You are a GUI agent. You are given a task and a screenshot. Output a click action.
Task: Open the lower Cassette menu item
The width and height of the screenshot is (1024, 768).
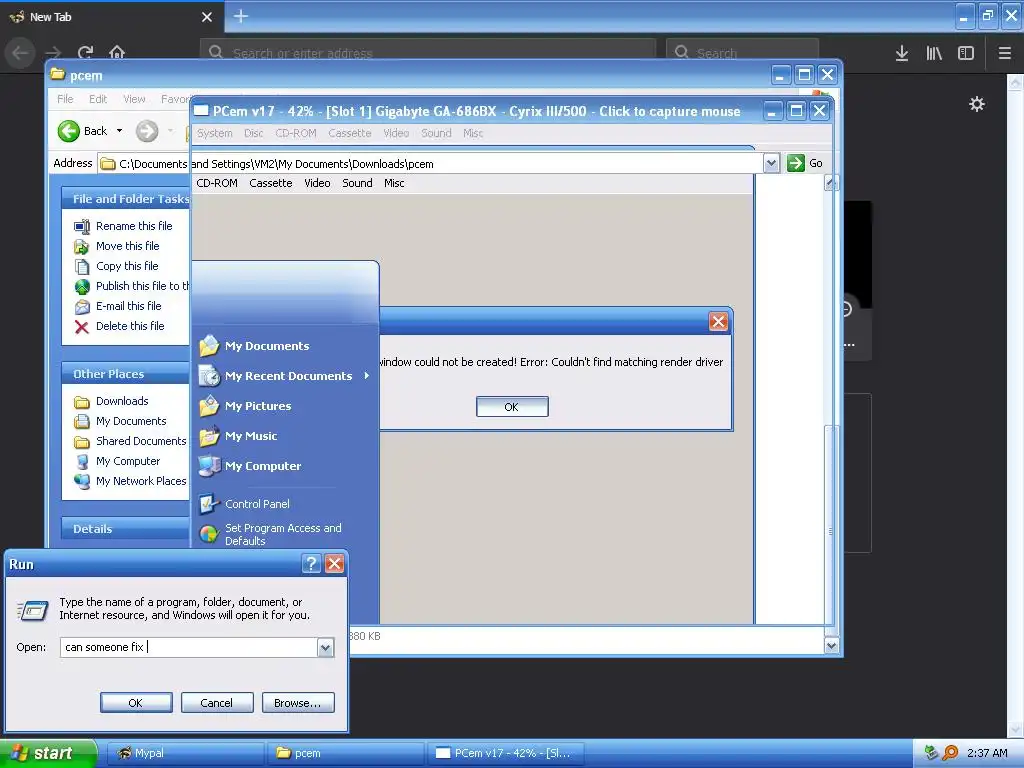point(270,183)
